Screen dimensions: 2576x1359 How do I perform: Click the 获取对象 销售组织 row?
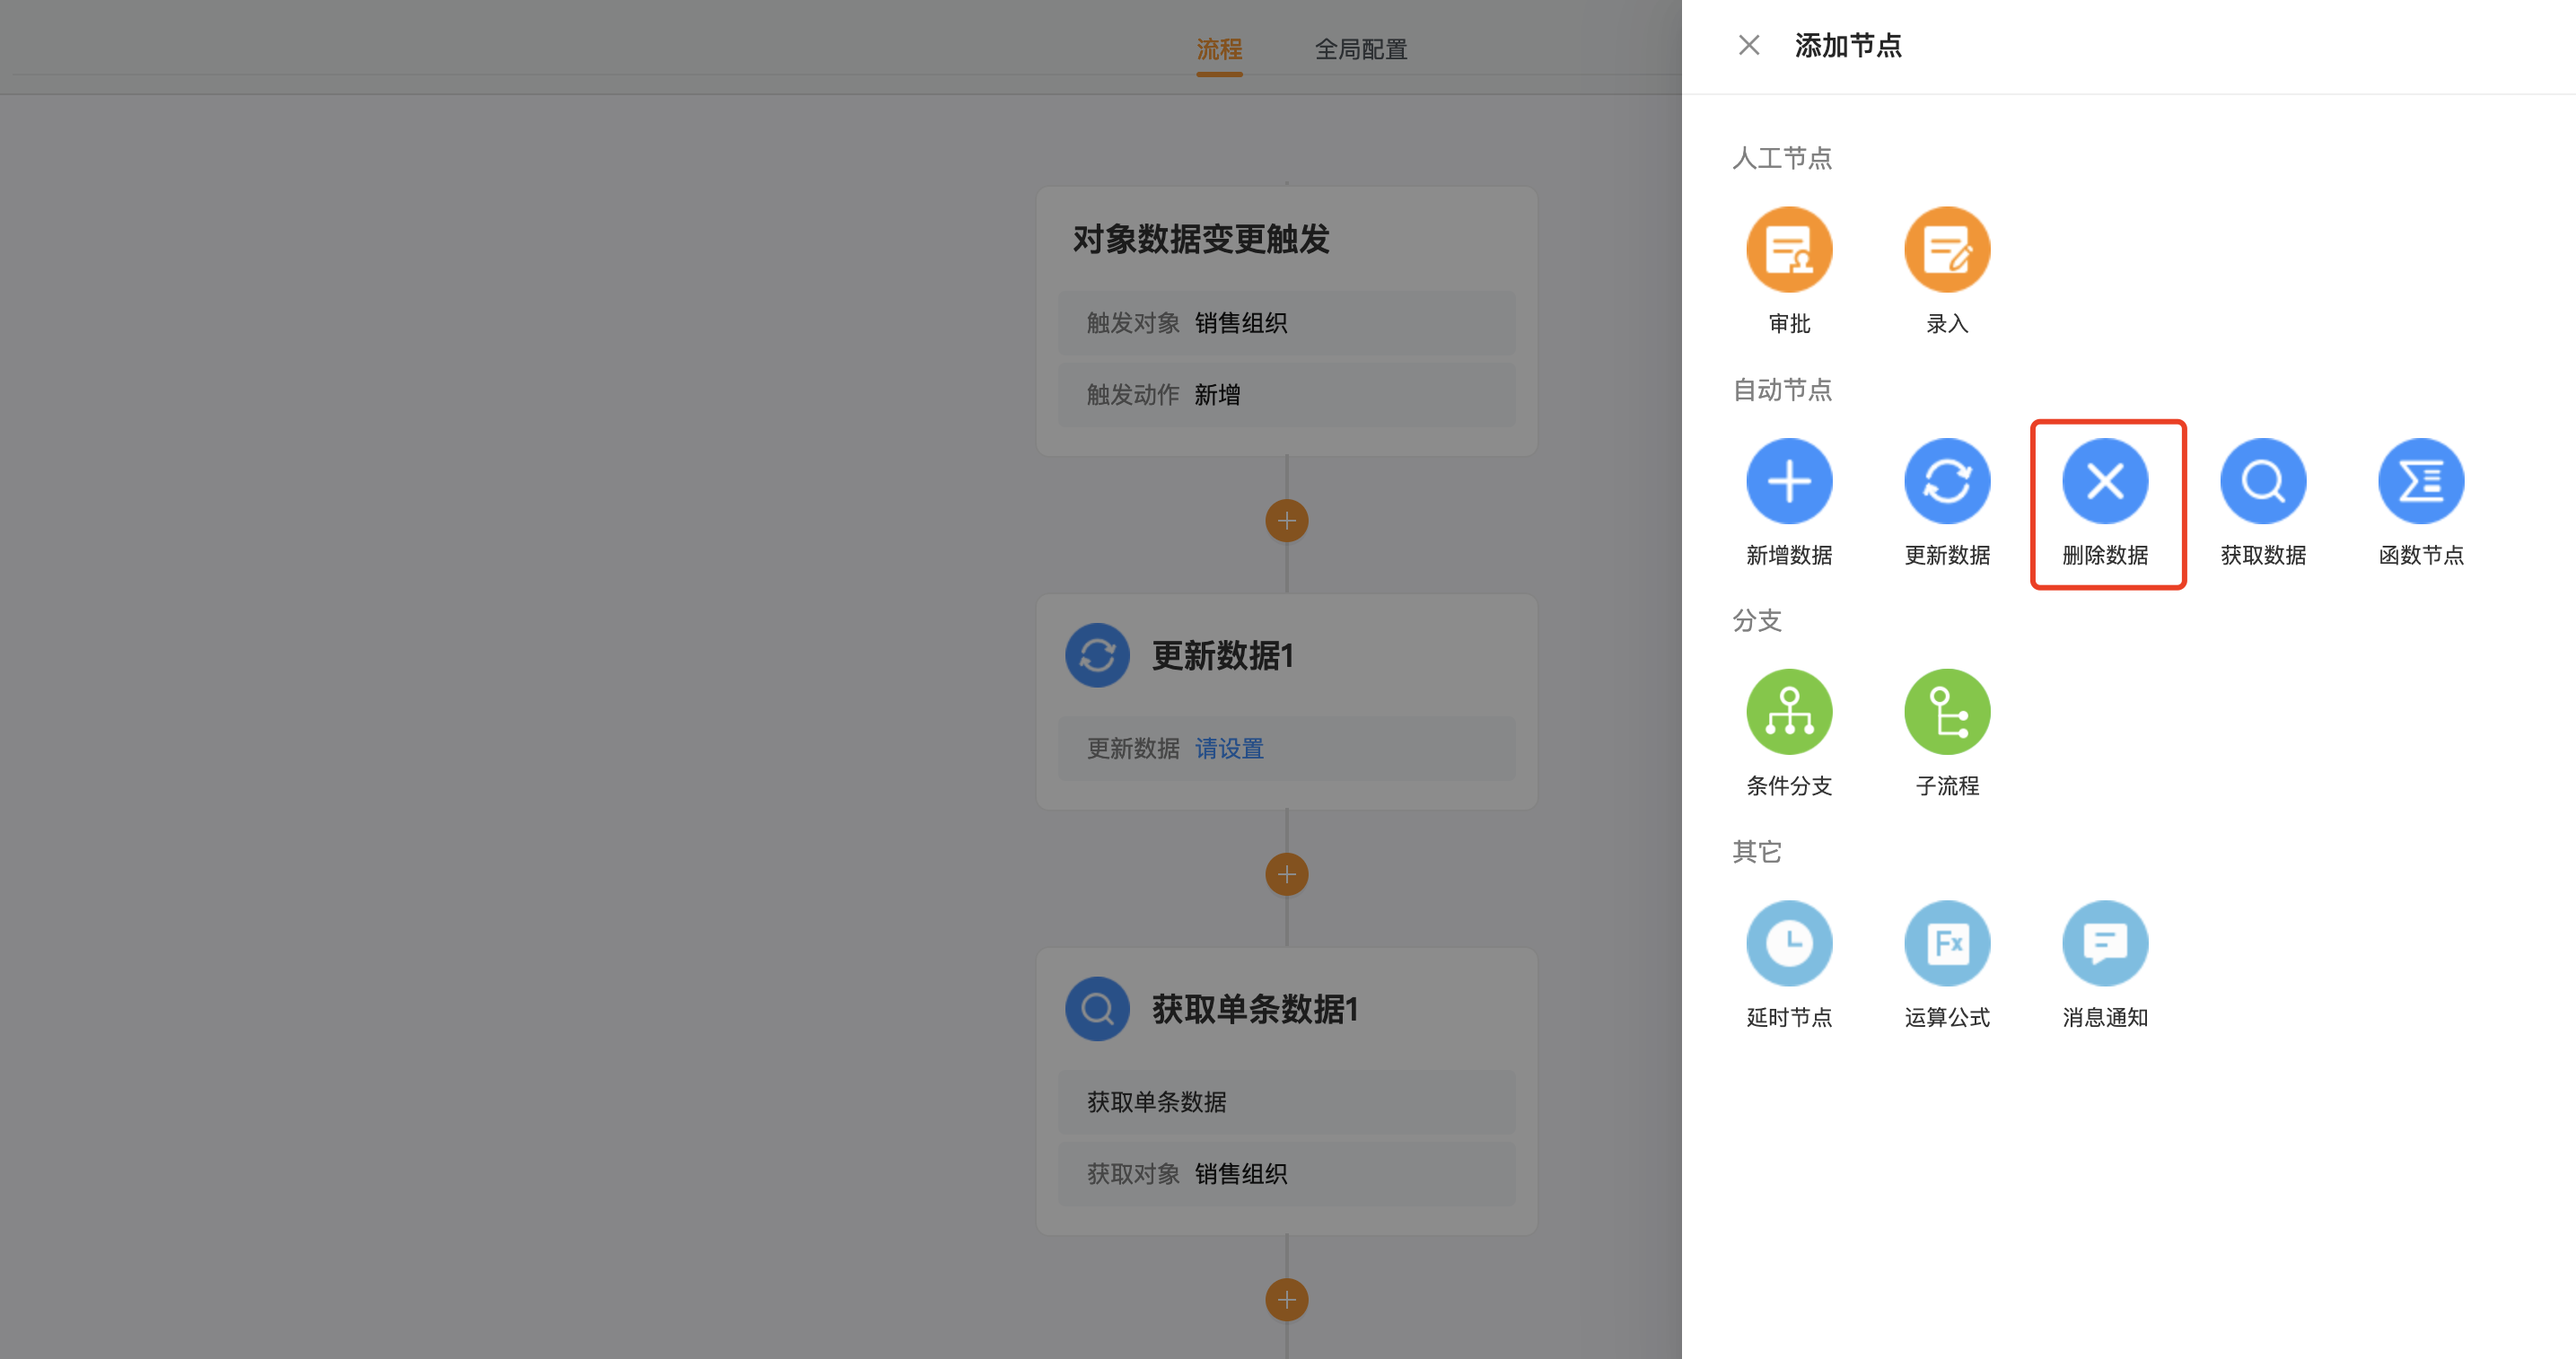pyautogui.click(x=1286, y=1174)
